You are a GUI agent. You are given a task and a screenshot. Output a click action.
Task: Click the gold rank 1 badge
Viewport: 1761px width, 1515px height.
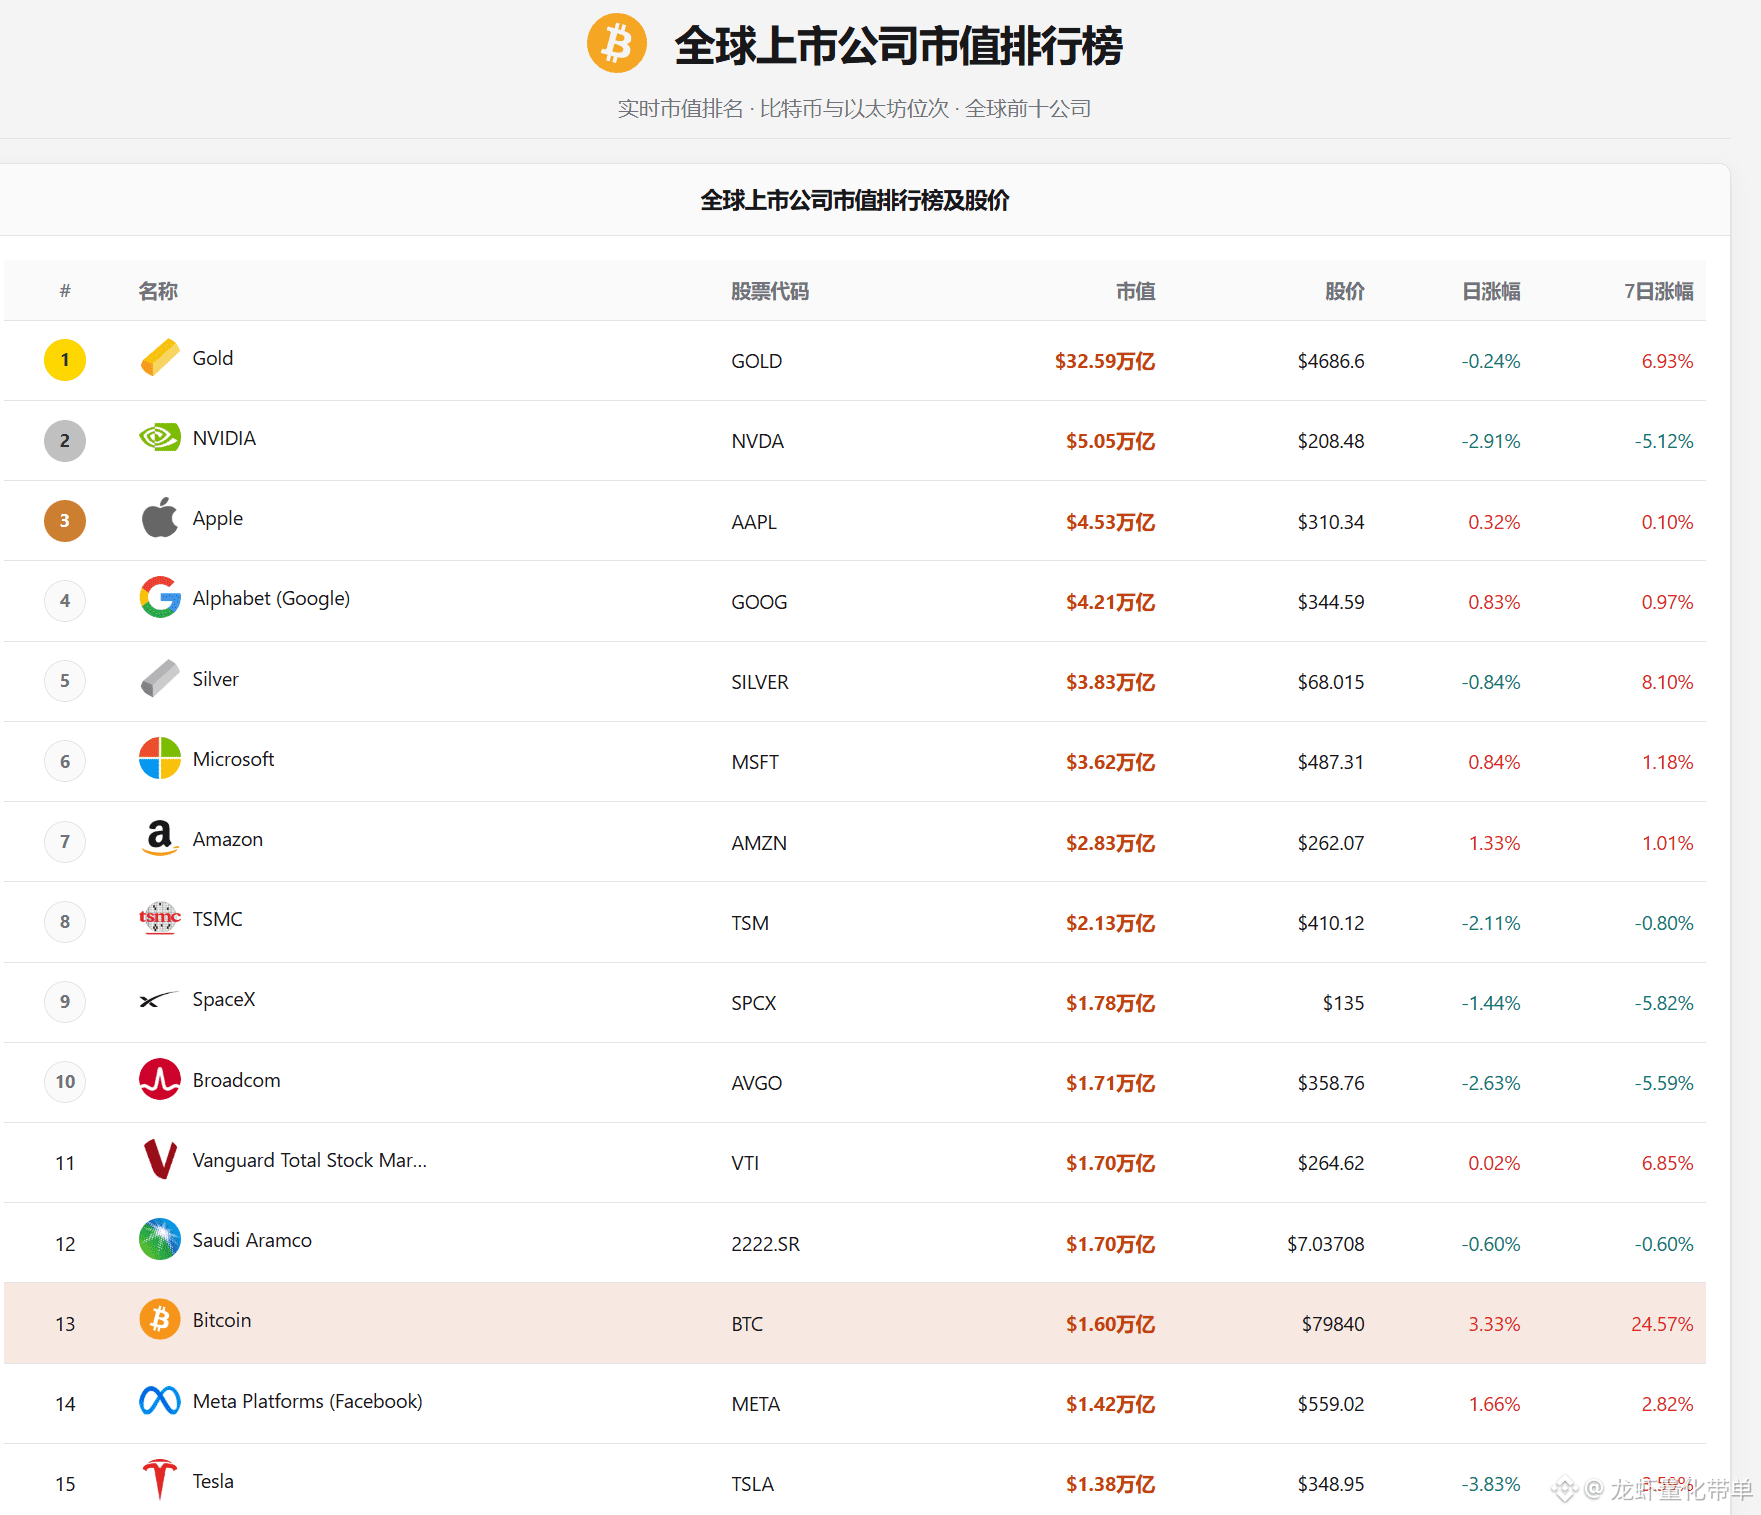click(65, 360)
